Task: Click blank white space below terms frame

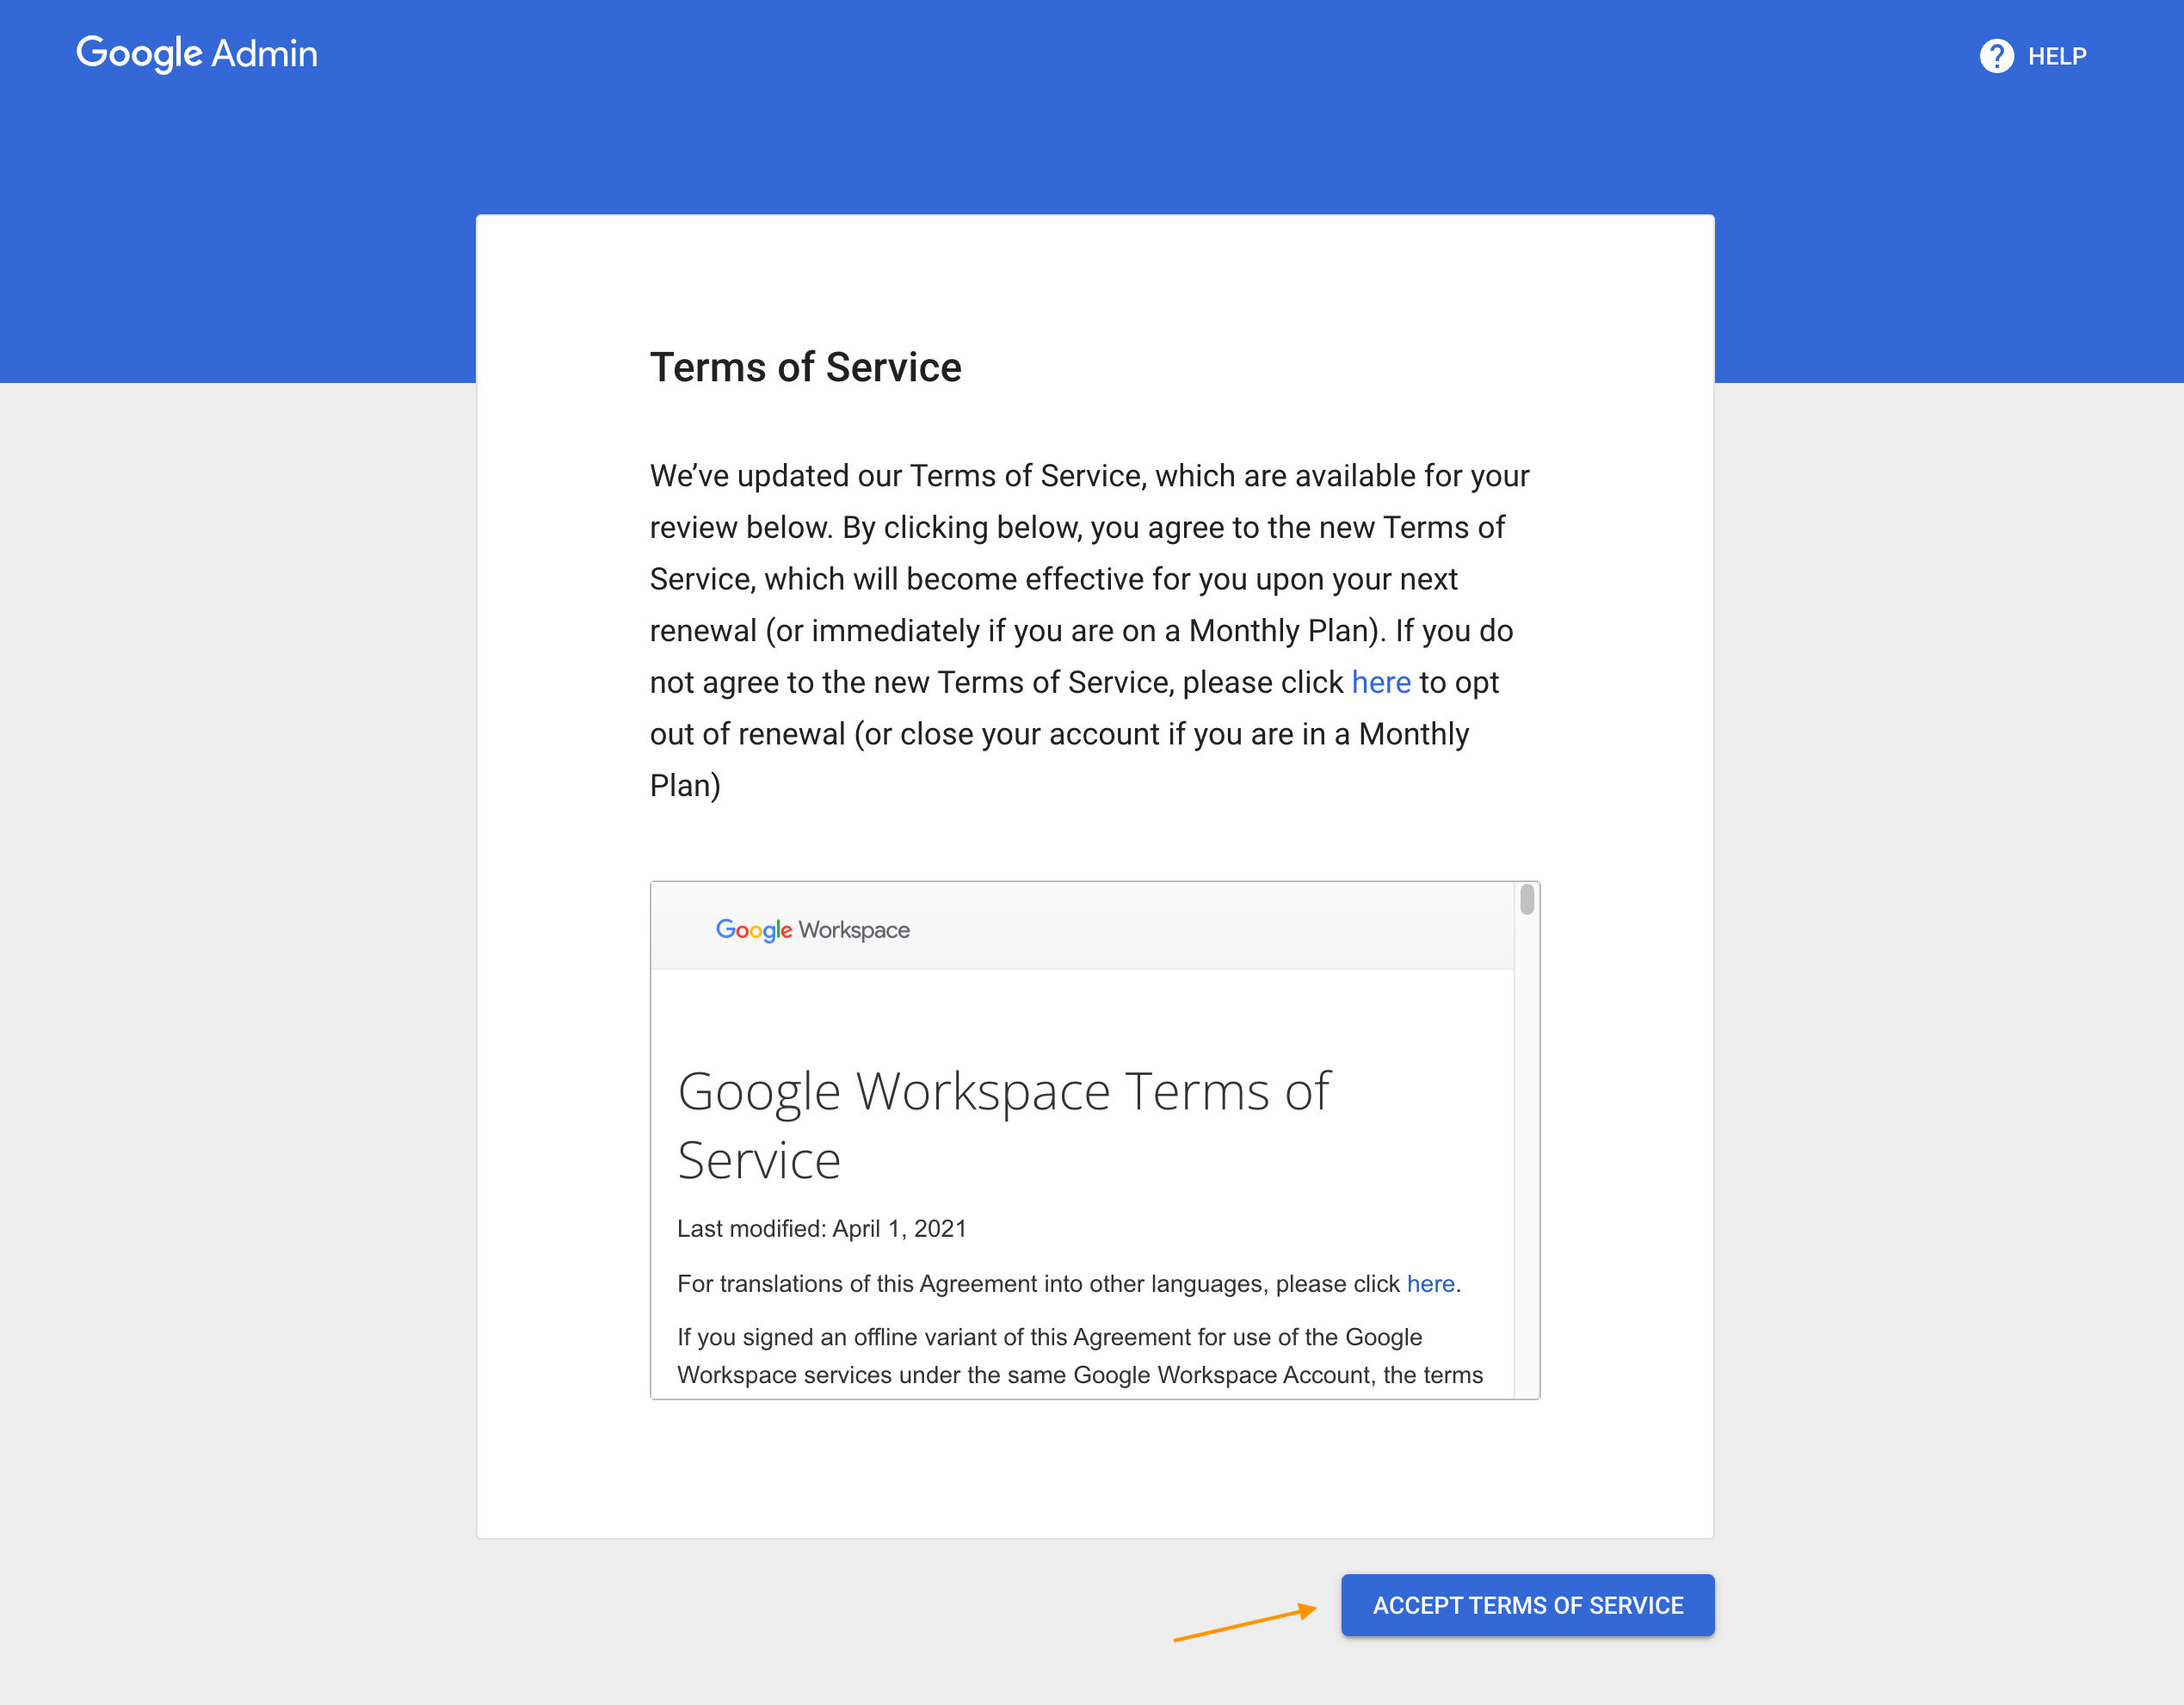Action: (x=1094, y=1468)
